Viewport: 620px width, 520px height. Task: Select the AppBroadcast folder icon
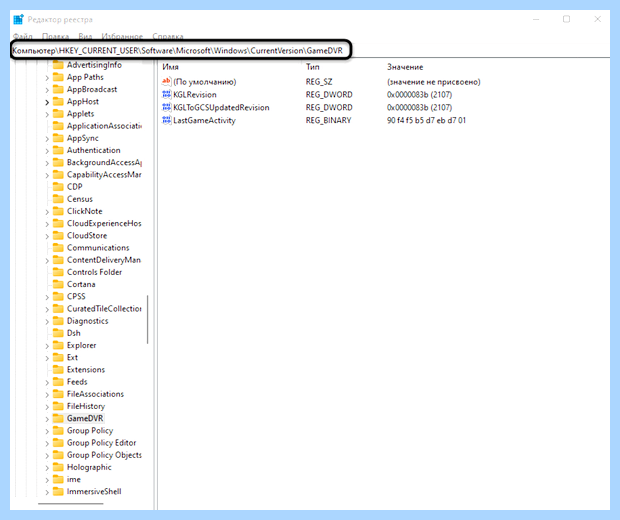tap(58, 89)
